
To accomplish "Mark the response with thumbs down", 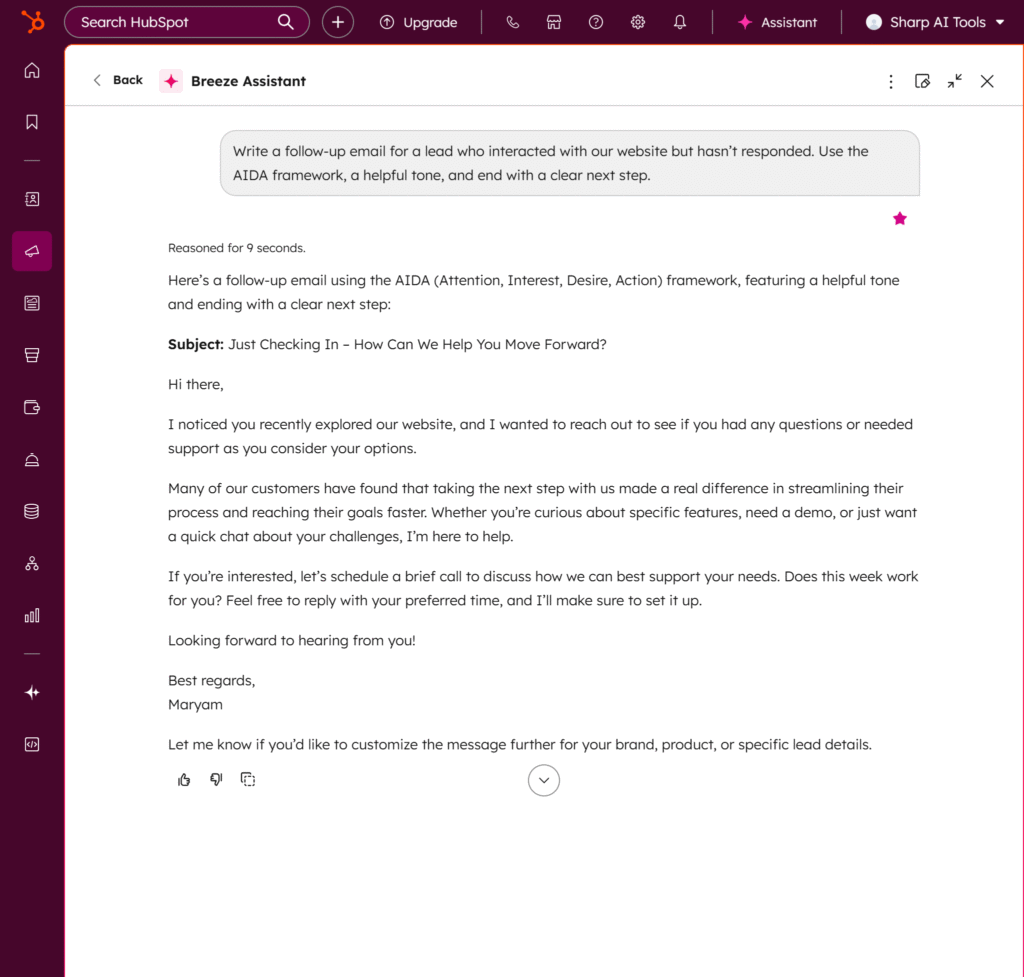I will [216, 780].
